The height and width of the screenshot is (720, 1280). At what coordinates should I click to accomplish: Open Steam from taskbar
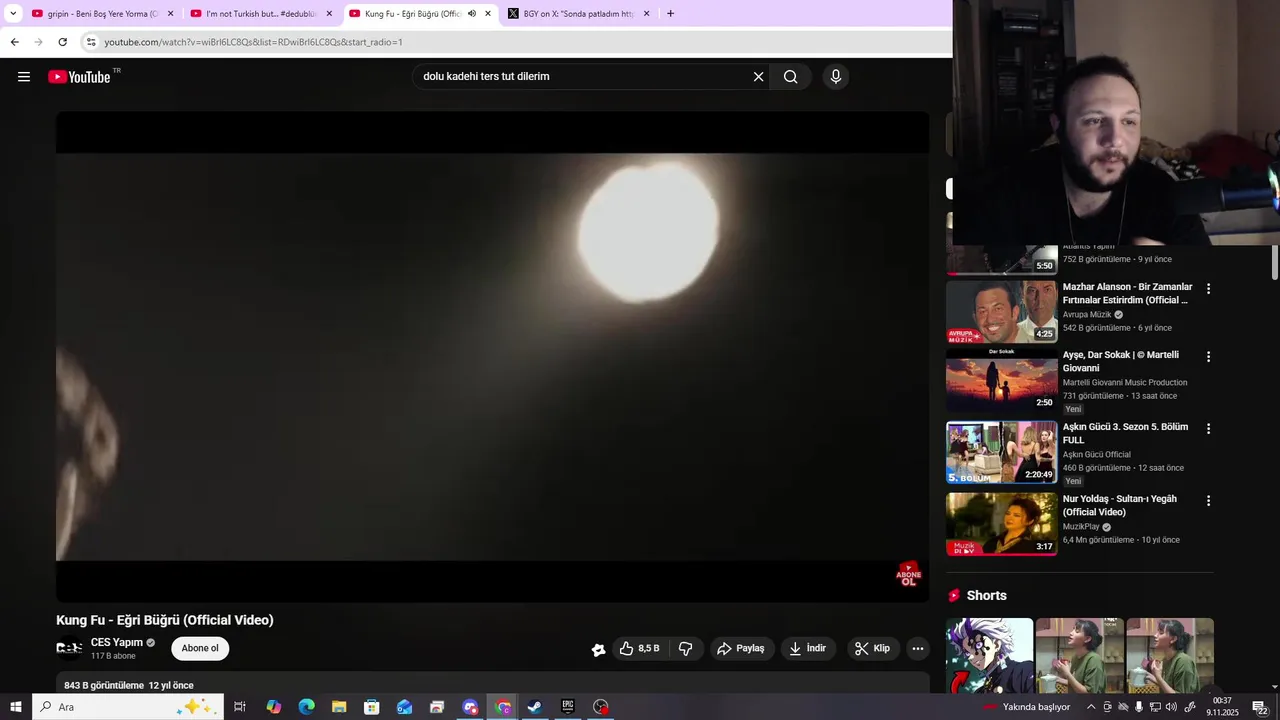click(x=535, y=707)
